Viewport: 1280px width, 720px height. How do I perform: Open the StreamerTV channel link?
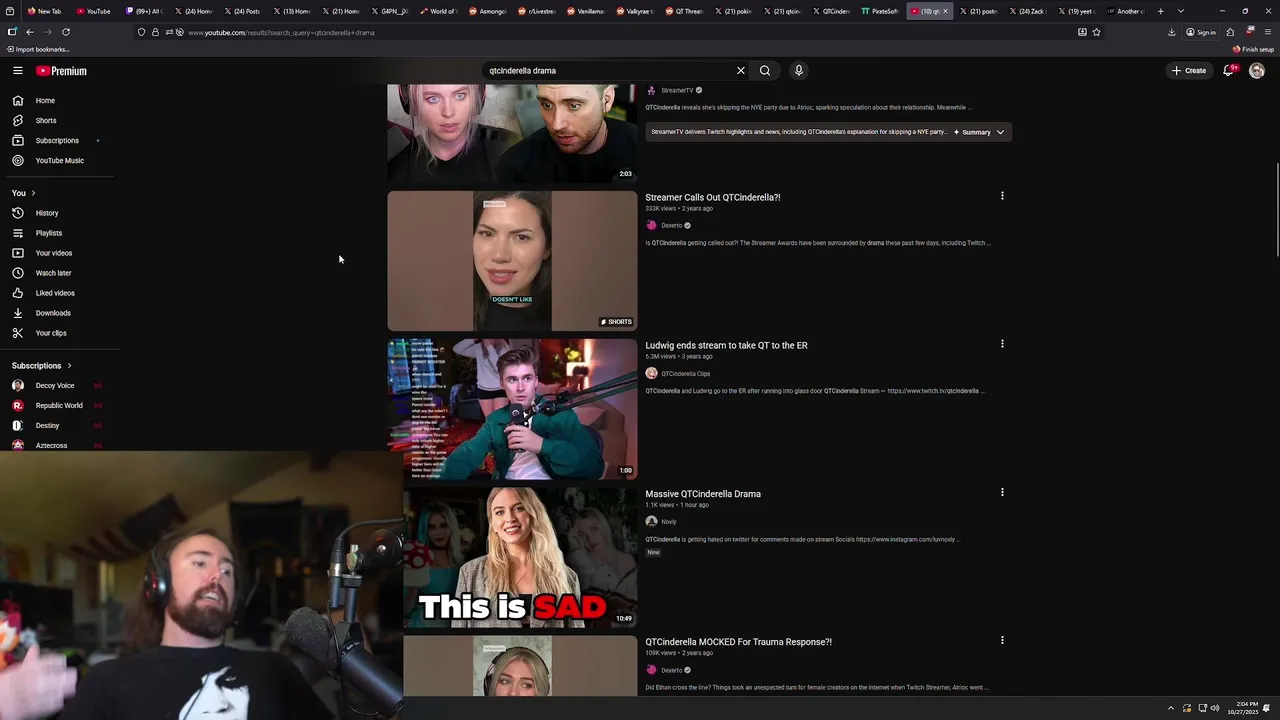pos(677,91)
